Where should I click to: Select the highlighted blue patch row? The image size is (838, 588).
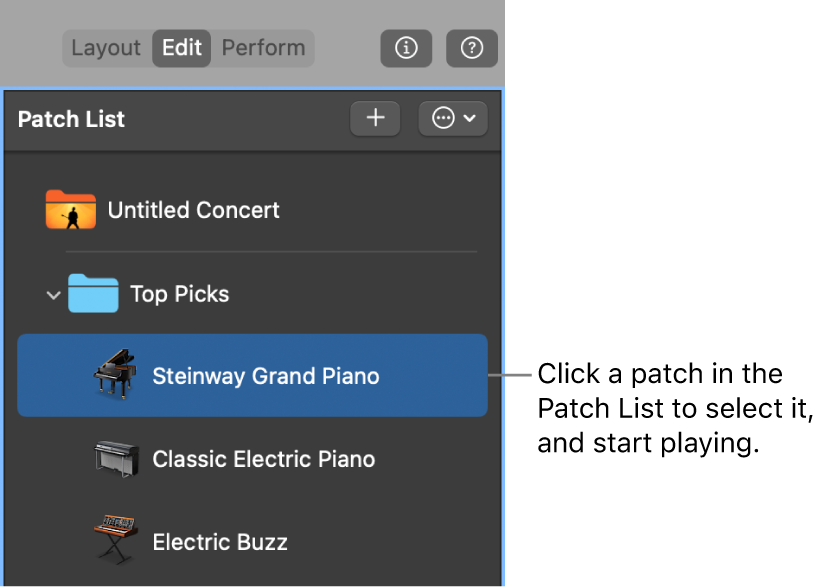tap(252, 375)
